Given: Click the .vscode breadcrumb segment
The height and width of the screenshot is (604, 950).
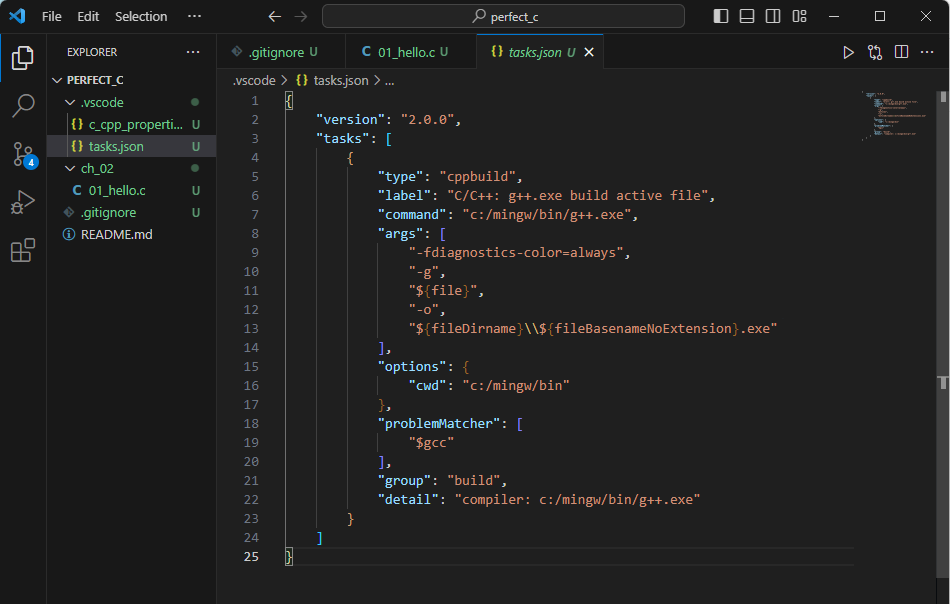Looking at the screenshot, I should tap(254, 81).
